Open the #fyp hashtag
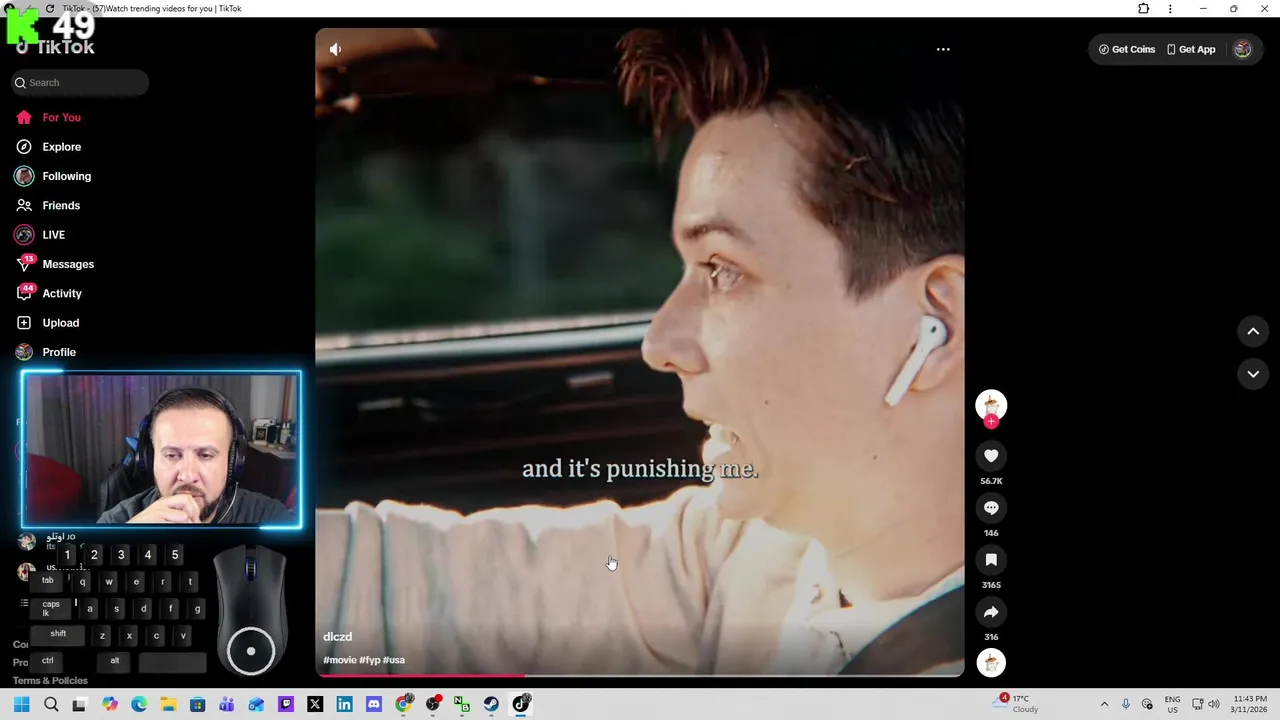Image resolution: width=1280 pixels, height=720 pixels. click(370, 660)
